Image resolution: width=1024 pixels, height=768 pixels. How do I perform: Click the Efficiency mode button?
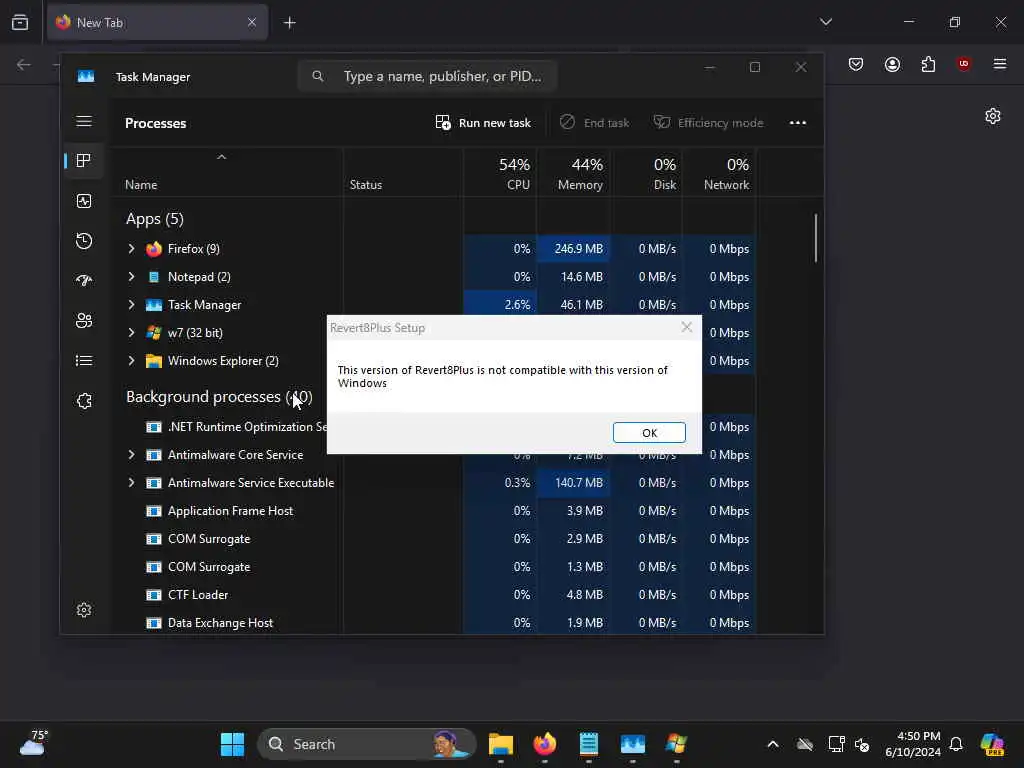point(709,123)
